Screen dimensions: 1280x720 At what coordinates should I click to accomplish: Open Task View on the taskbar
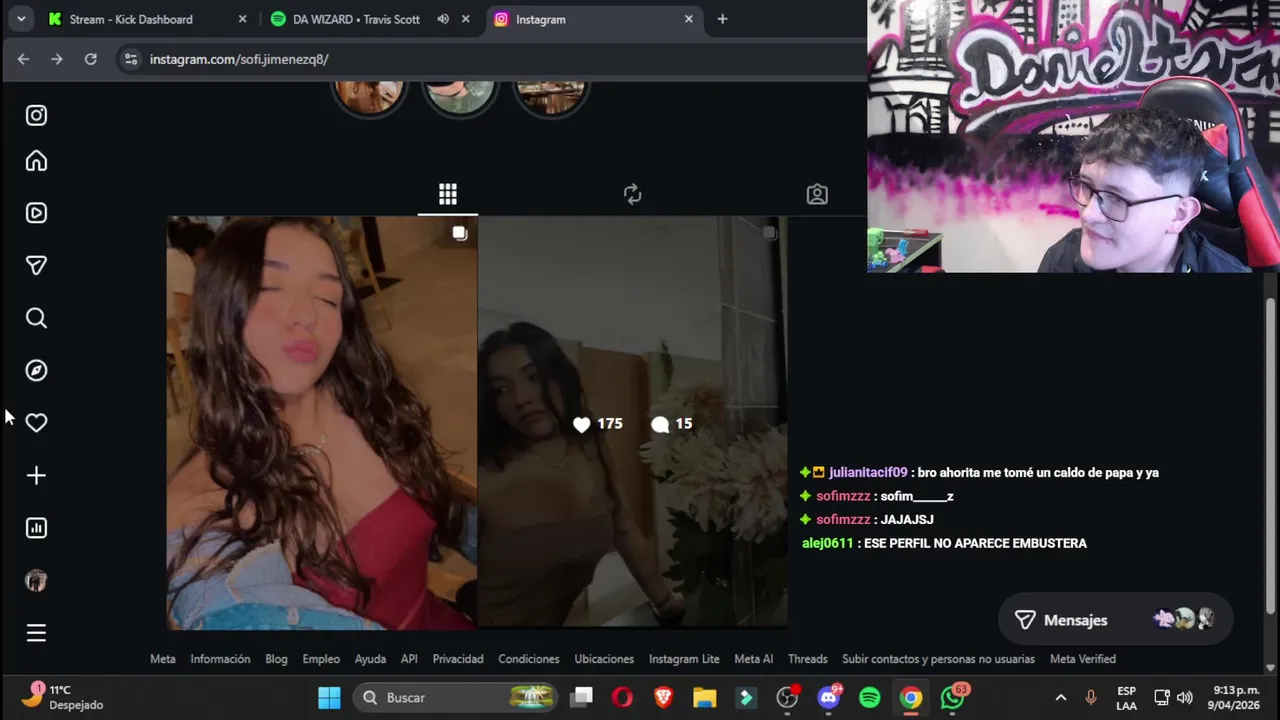(582, 697)
